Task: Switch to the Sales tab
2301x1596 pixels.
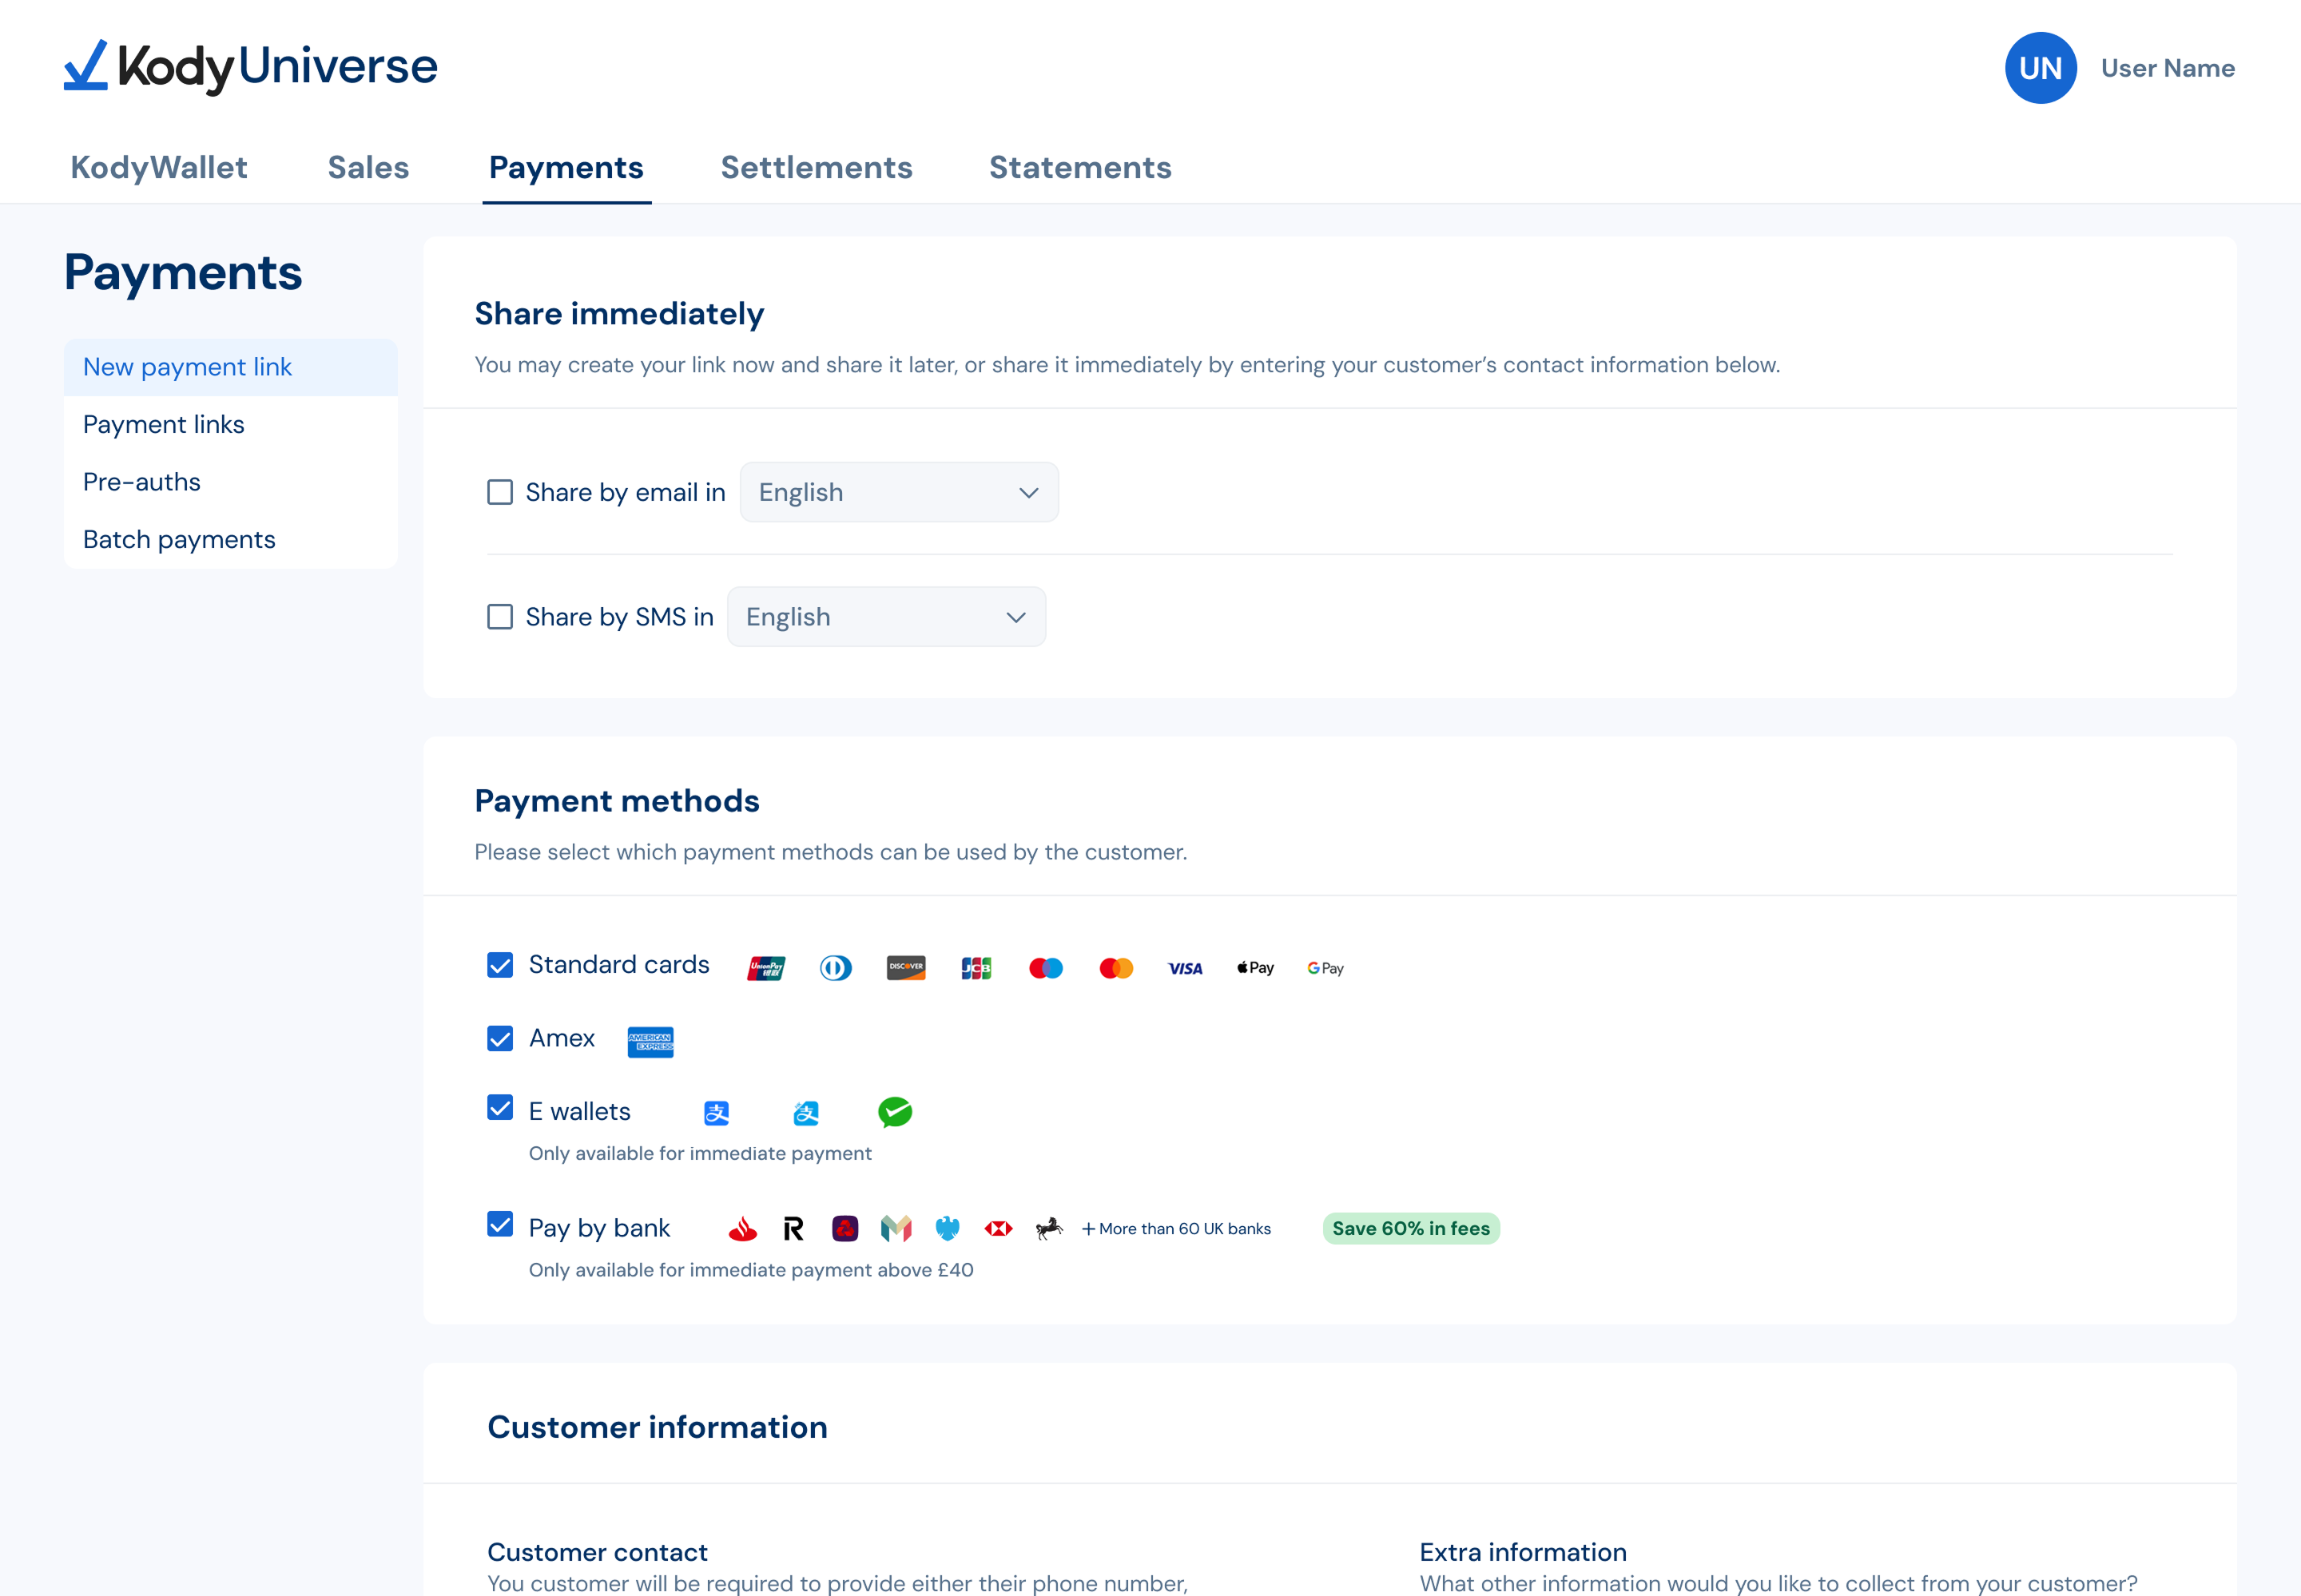Action: coord(368,167)
